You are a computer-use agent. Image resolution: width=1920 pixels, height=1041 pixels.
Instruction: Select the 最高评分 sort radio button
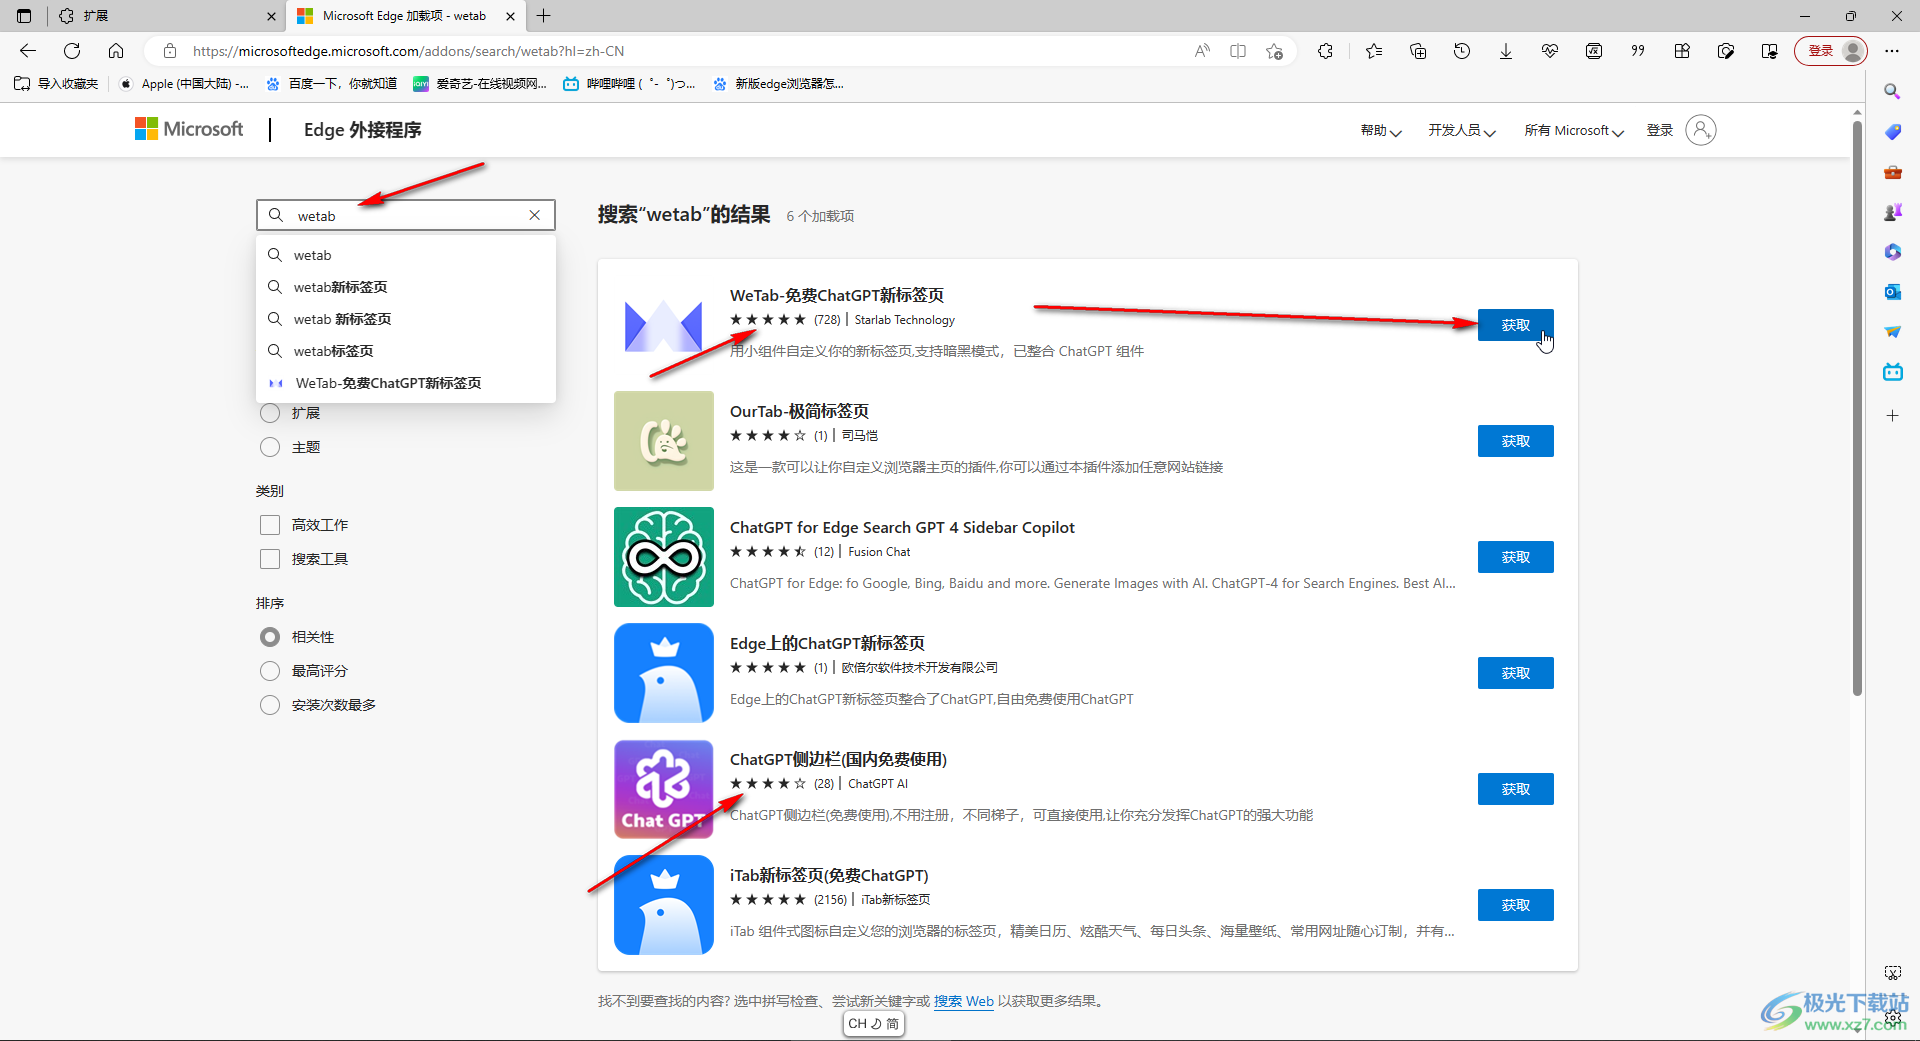270,671
